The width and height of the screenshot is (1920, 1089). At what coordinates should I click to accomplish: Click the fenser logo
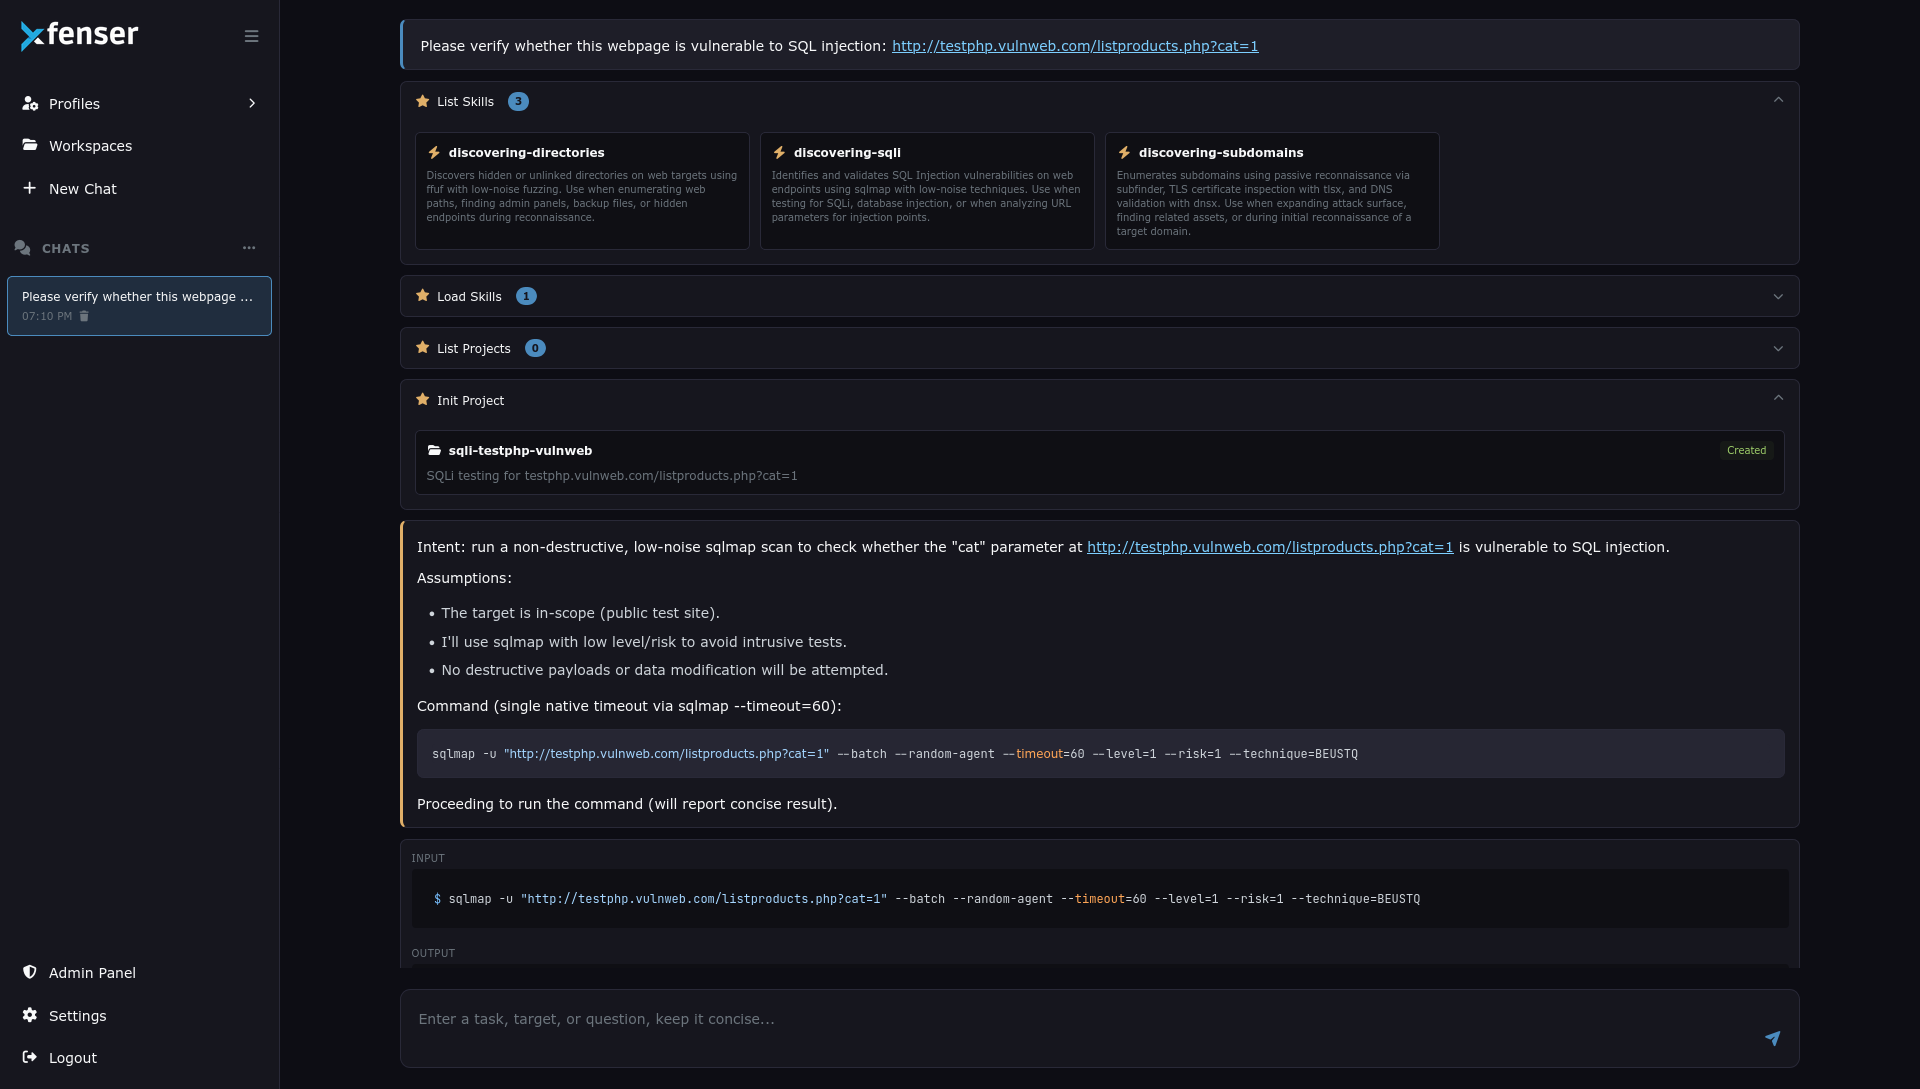pyautogui.click(x=79, y=35)
